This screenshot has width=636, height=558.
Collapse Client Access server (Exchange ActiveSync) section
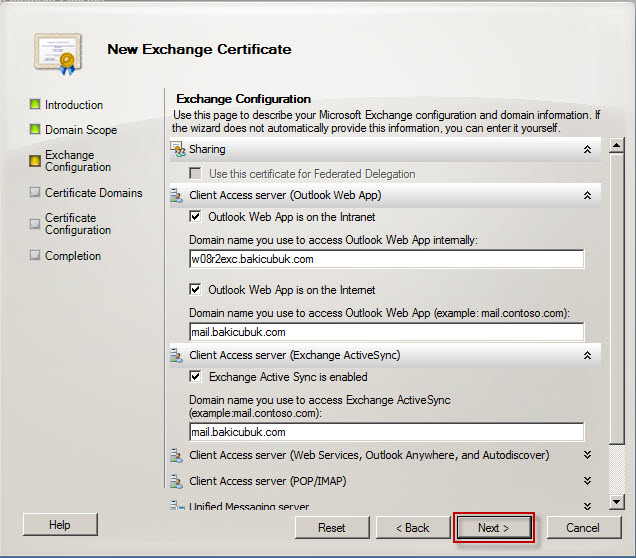pyautogui.click(x=587, y=355)
